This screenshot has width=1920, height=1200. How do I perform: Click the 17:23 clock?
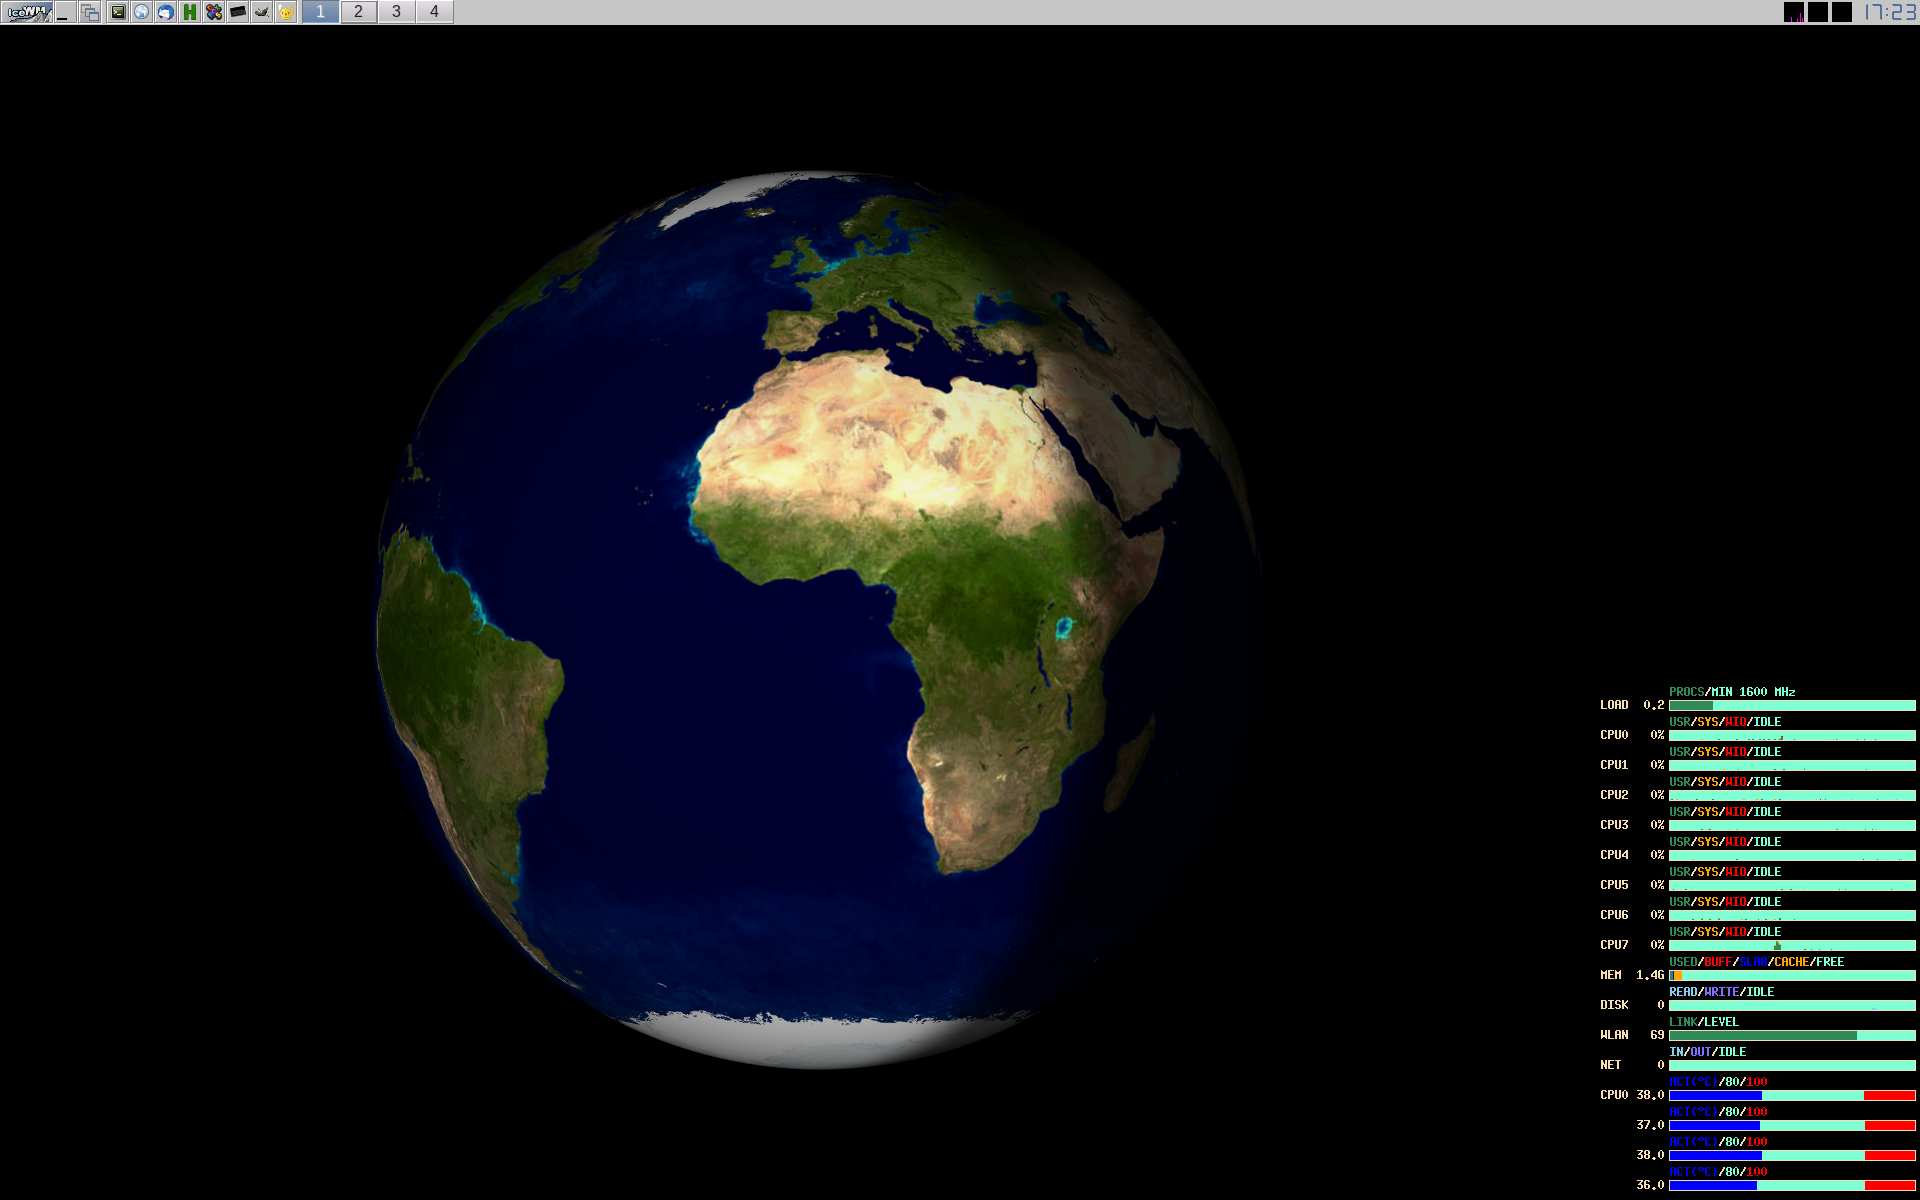click(x=1889, y=12)
